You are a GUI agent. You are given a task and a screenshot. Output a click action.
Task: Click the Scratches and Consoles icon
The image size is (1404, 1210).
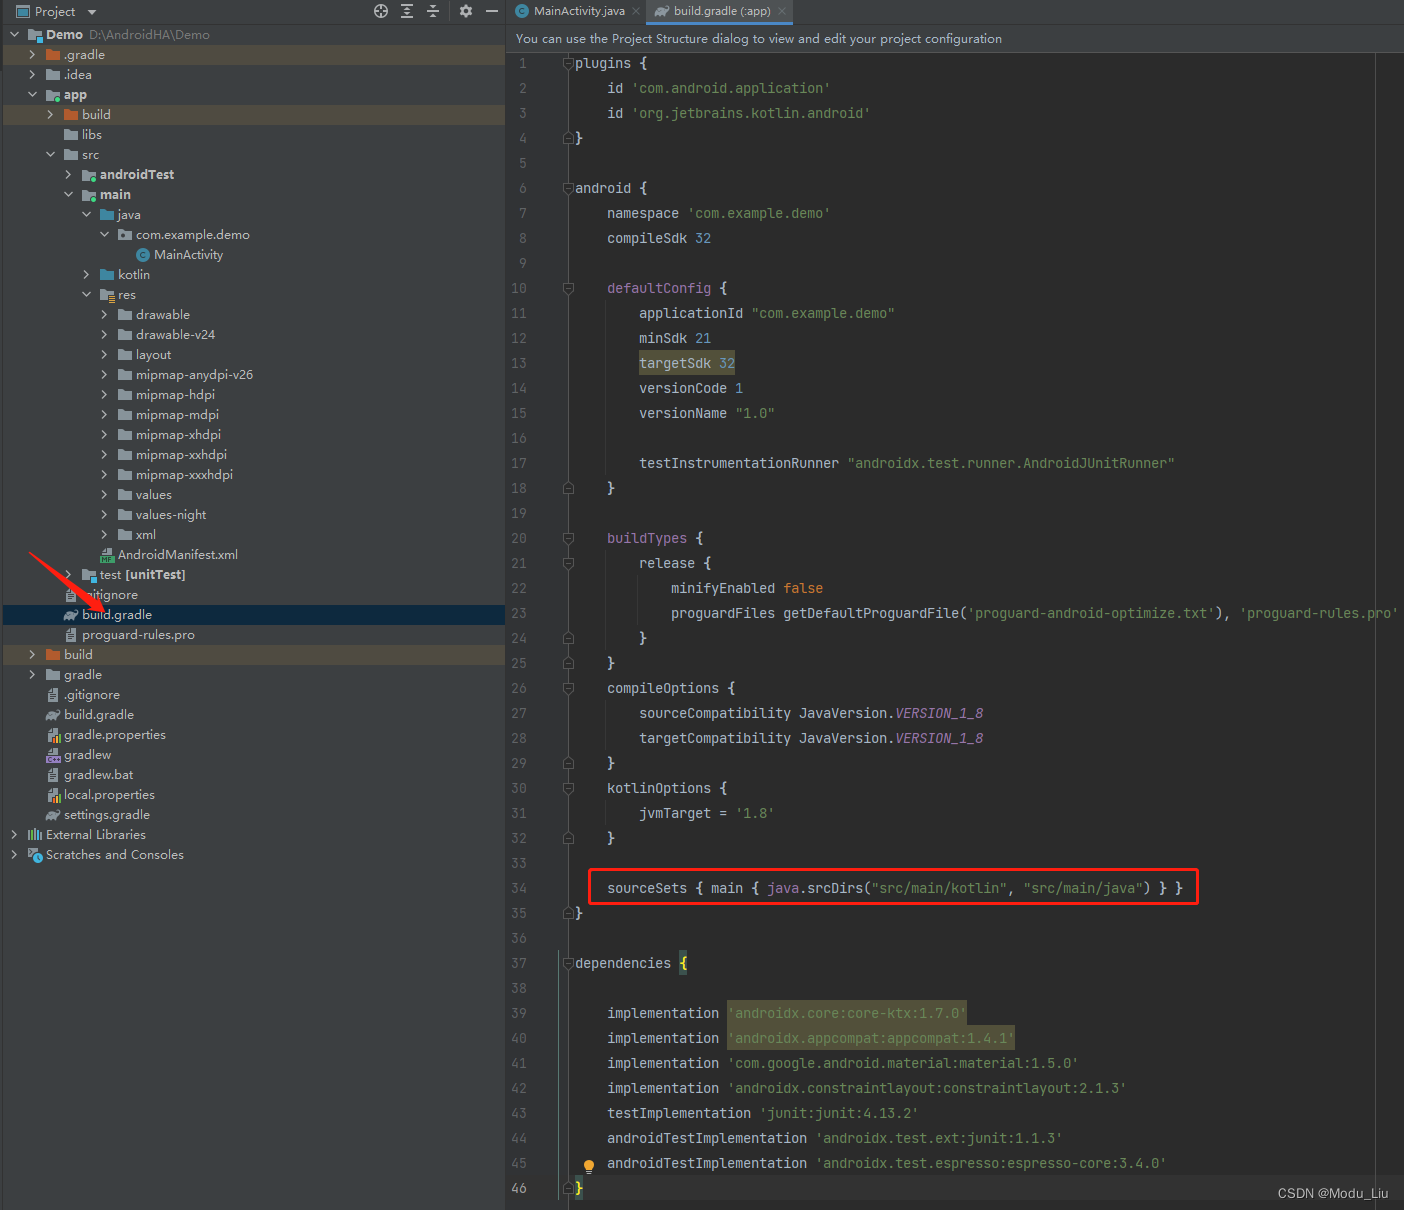pos(35,855)
